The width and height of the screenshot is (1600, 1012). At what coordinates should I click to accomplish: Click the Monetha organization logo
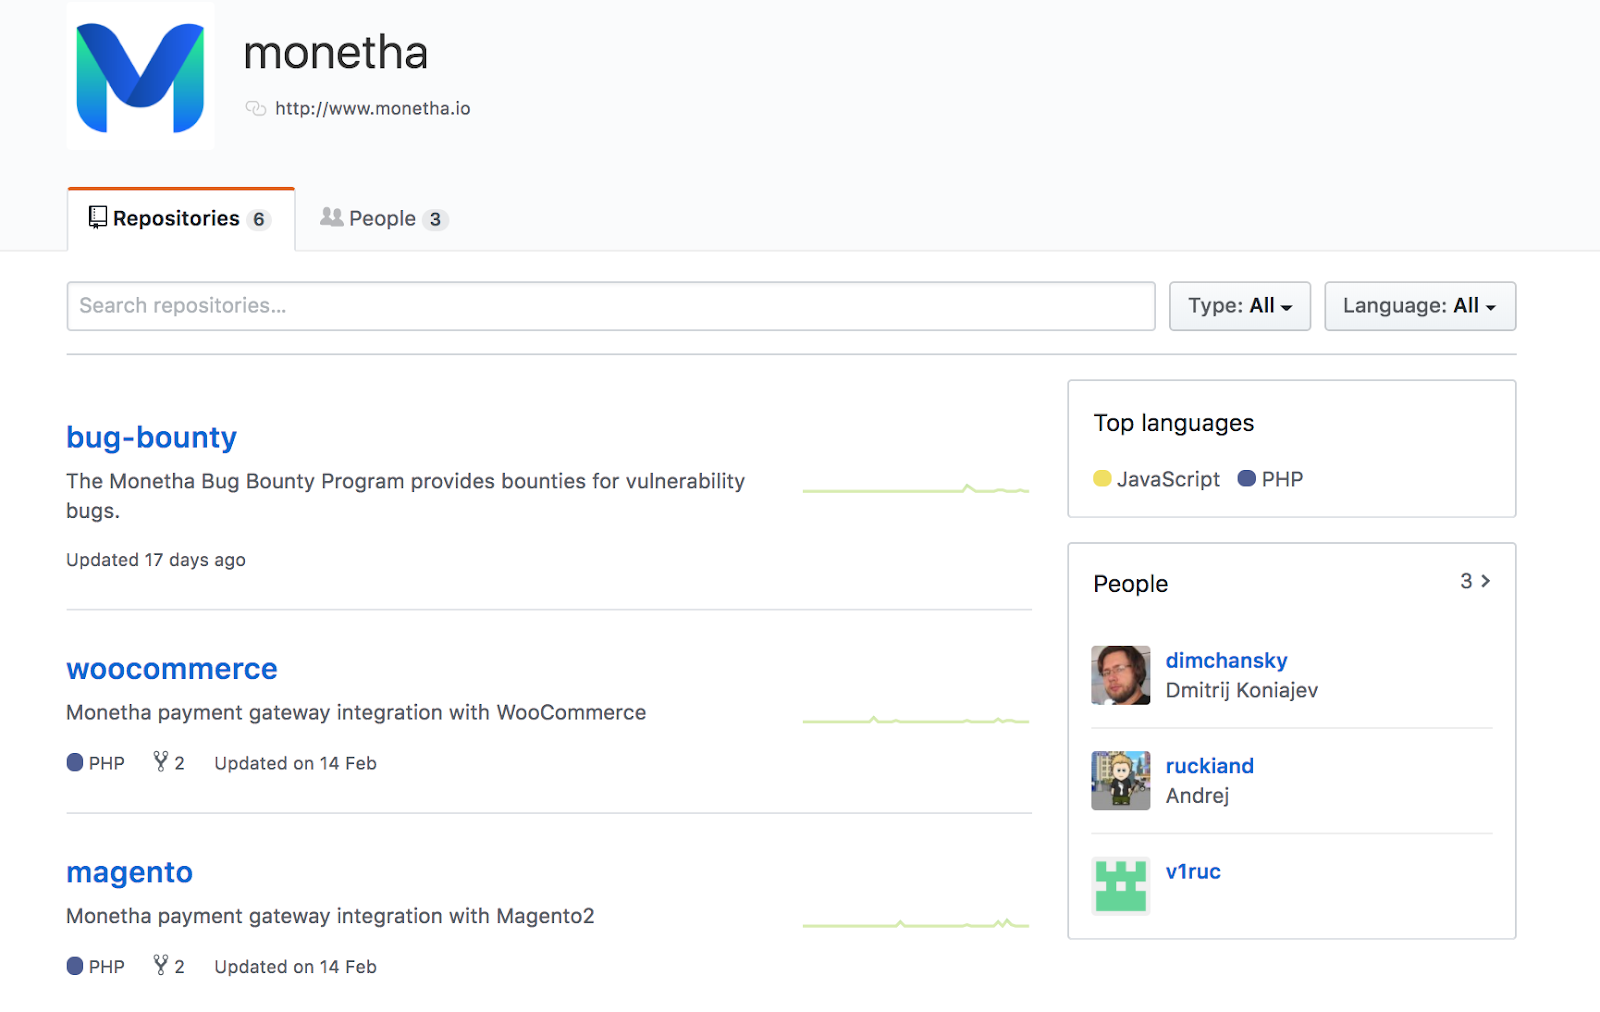coord(140,77)
